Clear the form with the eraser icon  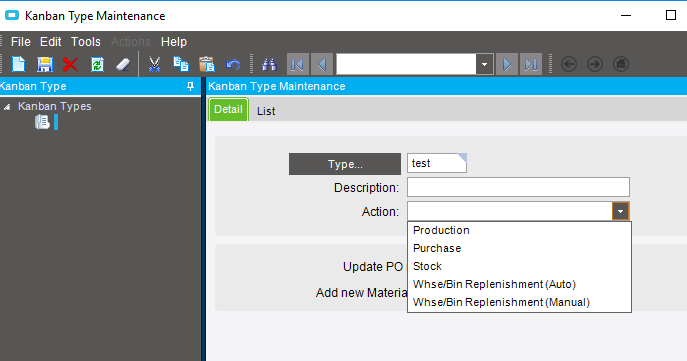(x=123, y=64)
